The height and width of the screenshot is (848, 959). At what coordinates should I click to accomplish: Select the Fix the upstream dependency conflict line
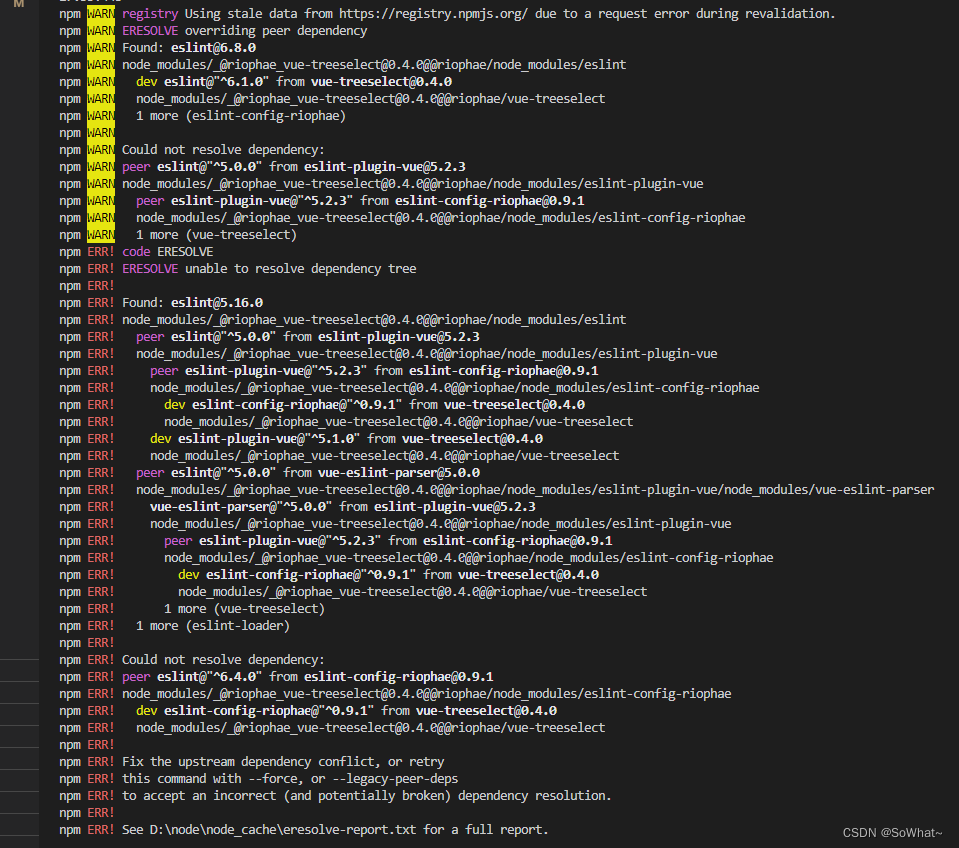[x=280, y=761]
